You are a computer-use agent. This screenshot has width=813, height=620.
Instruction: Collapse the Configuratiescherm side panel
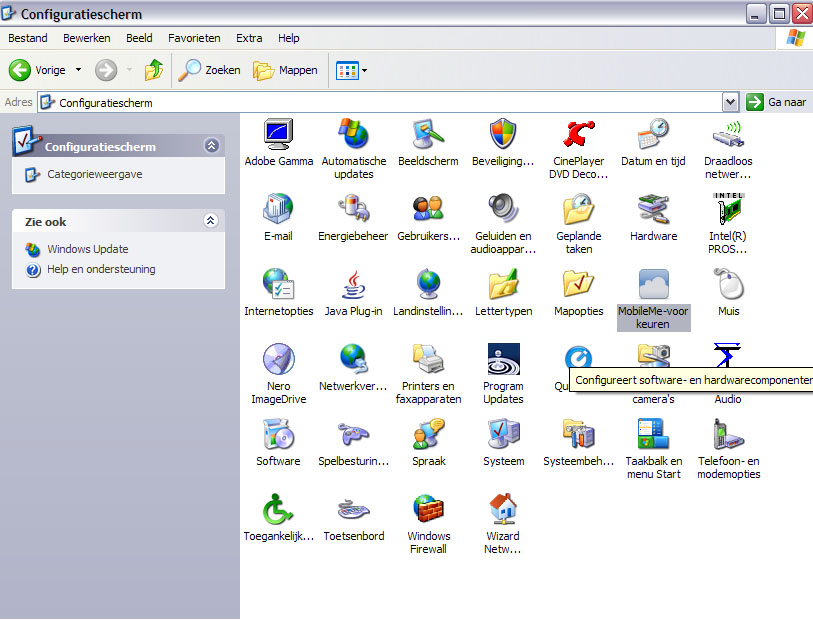pyautogui.click(x=211, y=146)
